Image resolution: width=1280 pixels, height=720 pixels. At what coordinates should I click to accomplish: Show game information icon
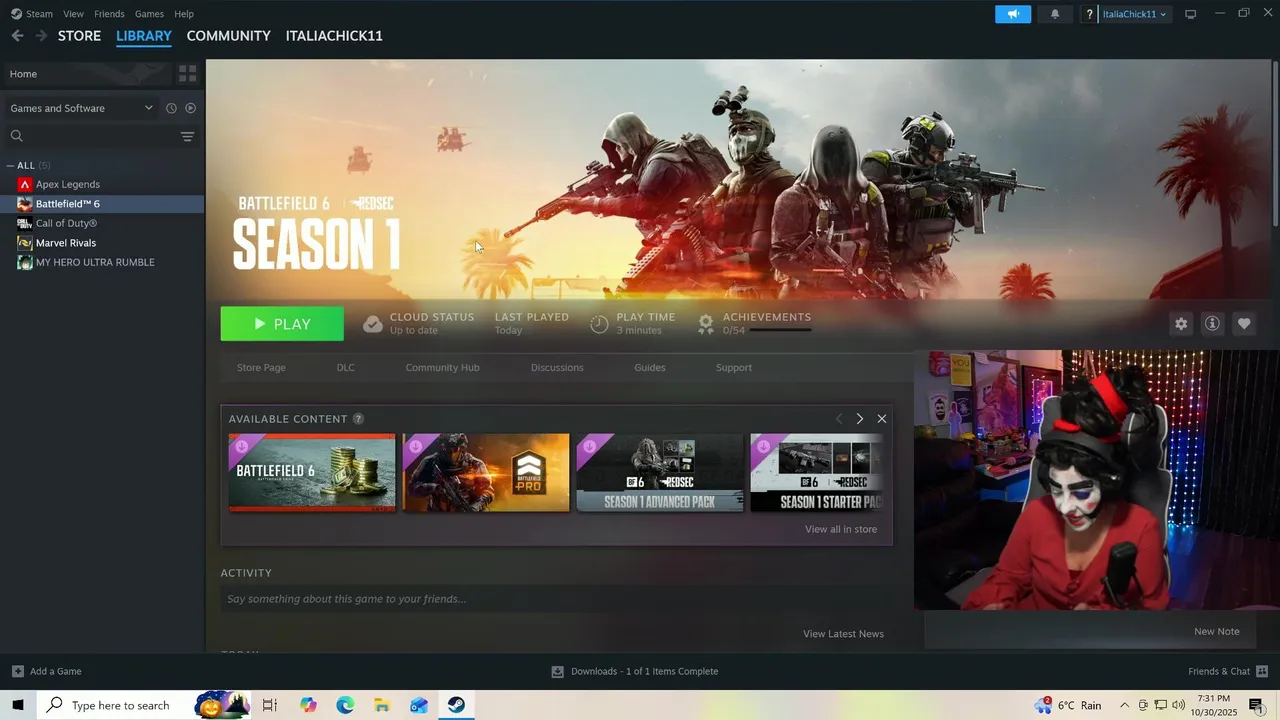click(1212, 324)
